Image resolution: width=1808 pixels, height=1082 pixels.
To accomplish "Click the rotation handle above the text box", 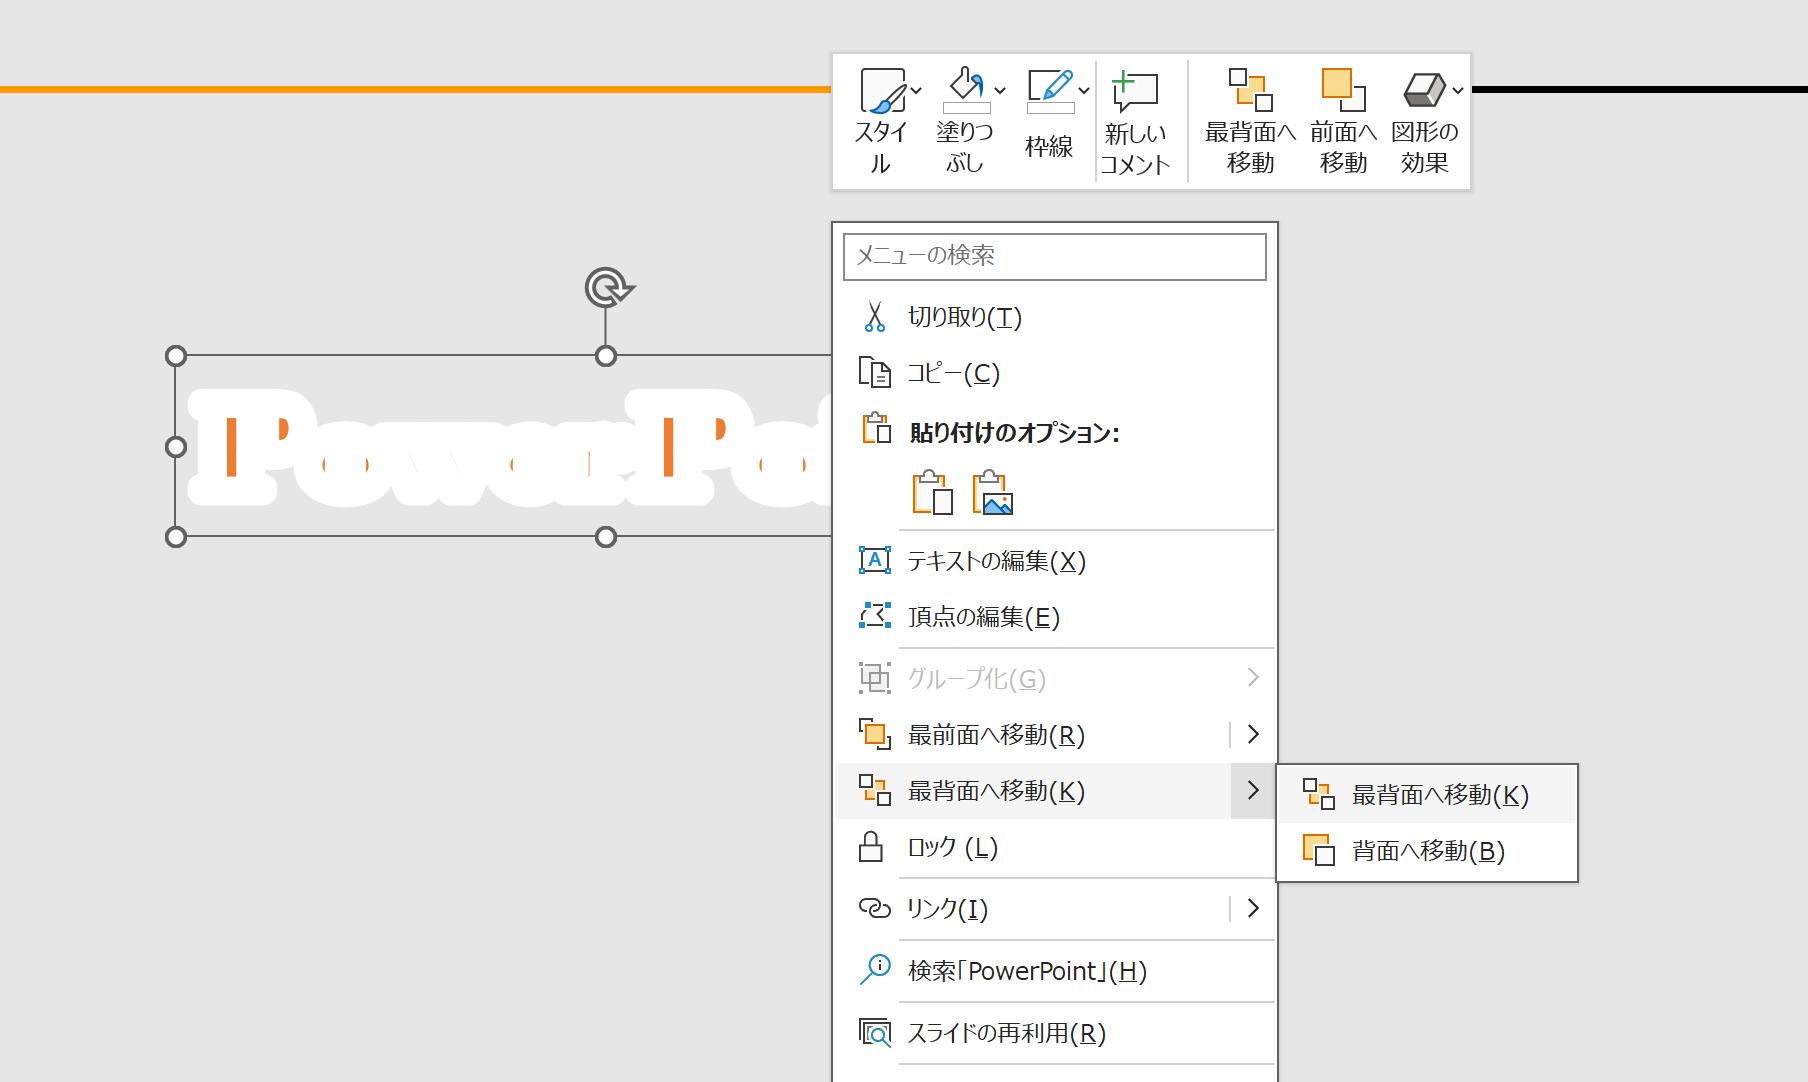I will pyautogui.click(x=607, y=288).
